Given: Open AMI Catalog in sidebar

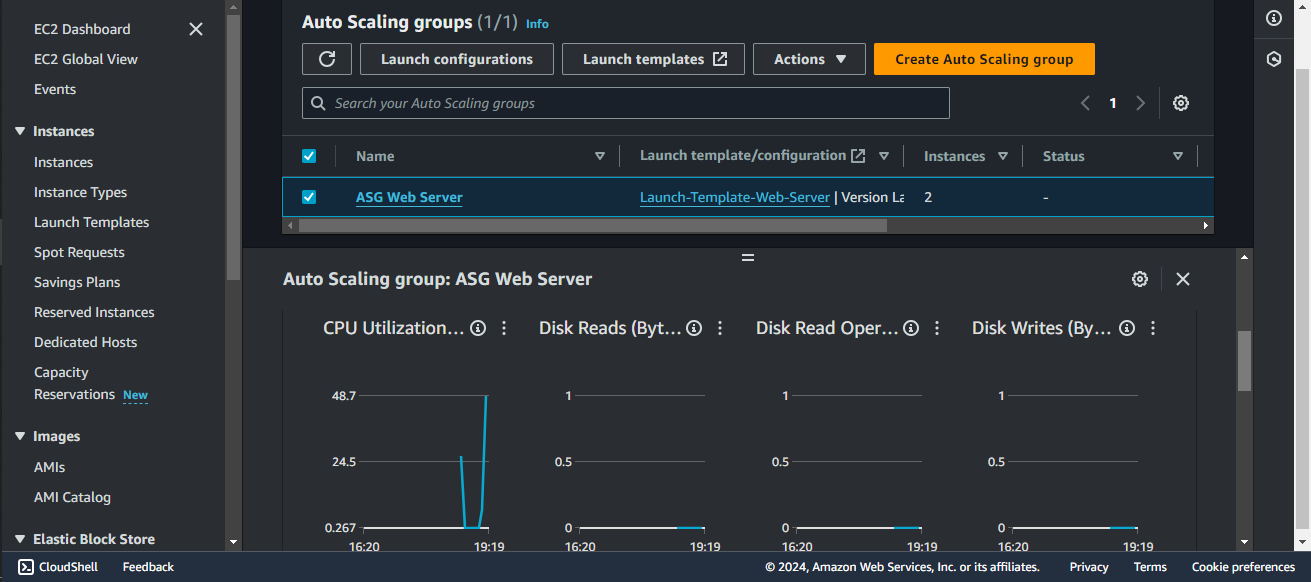Looking at the screenshot, I should (x=72, y=497).
